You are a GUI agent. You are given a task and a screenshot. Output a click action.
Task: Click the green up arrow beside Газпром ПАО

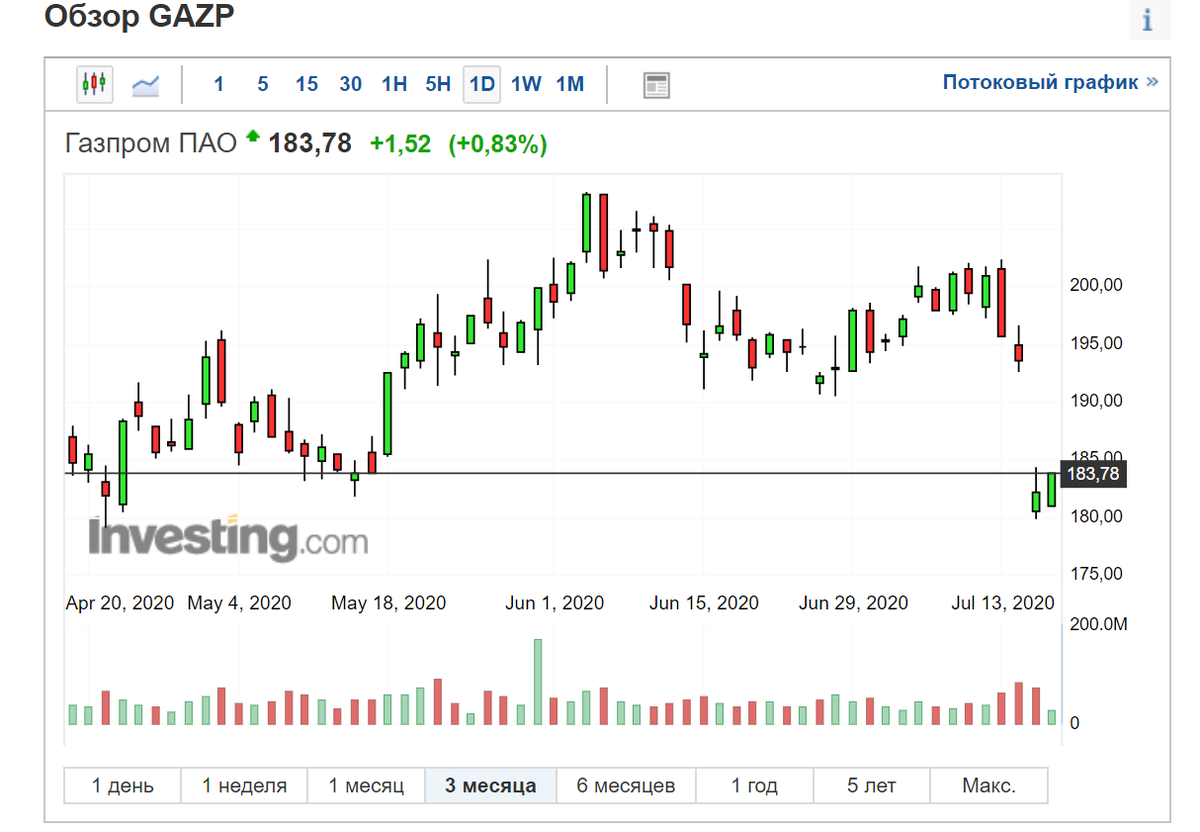(252, 135)
